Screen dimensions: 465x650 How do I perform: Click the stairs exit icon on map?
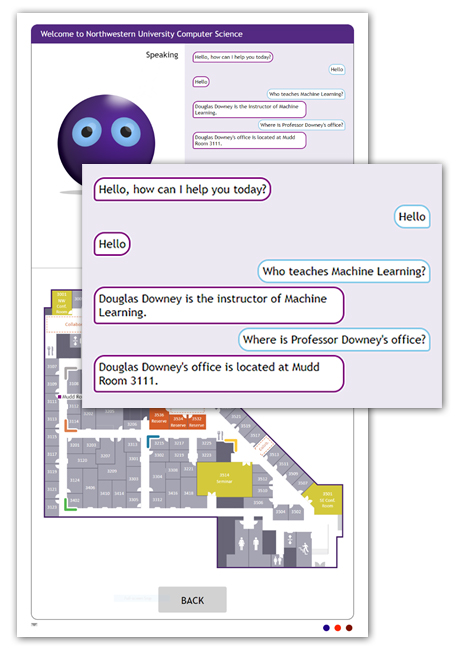coord(305,548)
